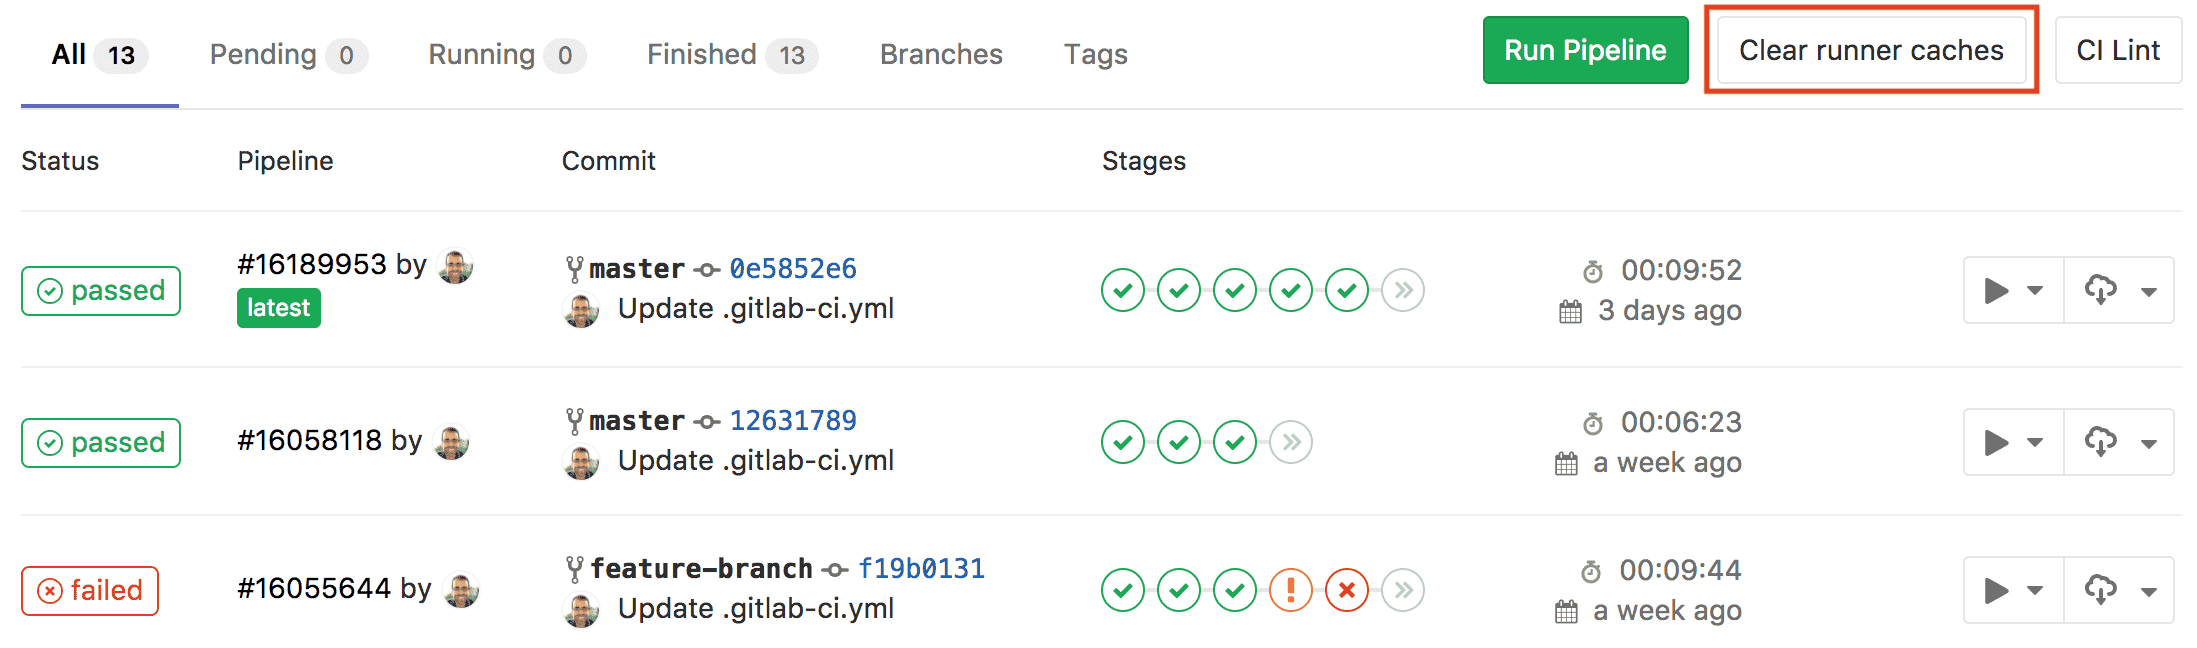This screenshot has height=648, width=2197.
Task: Open artifacts download dropdown for pipeline #16058118
Action: coord(2118,442)
